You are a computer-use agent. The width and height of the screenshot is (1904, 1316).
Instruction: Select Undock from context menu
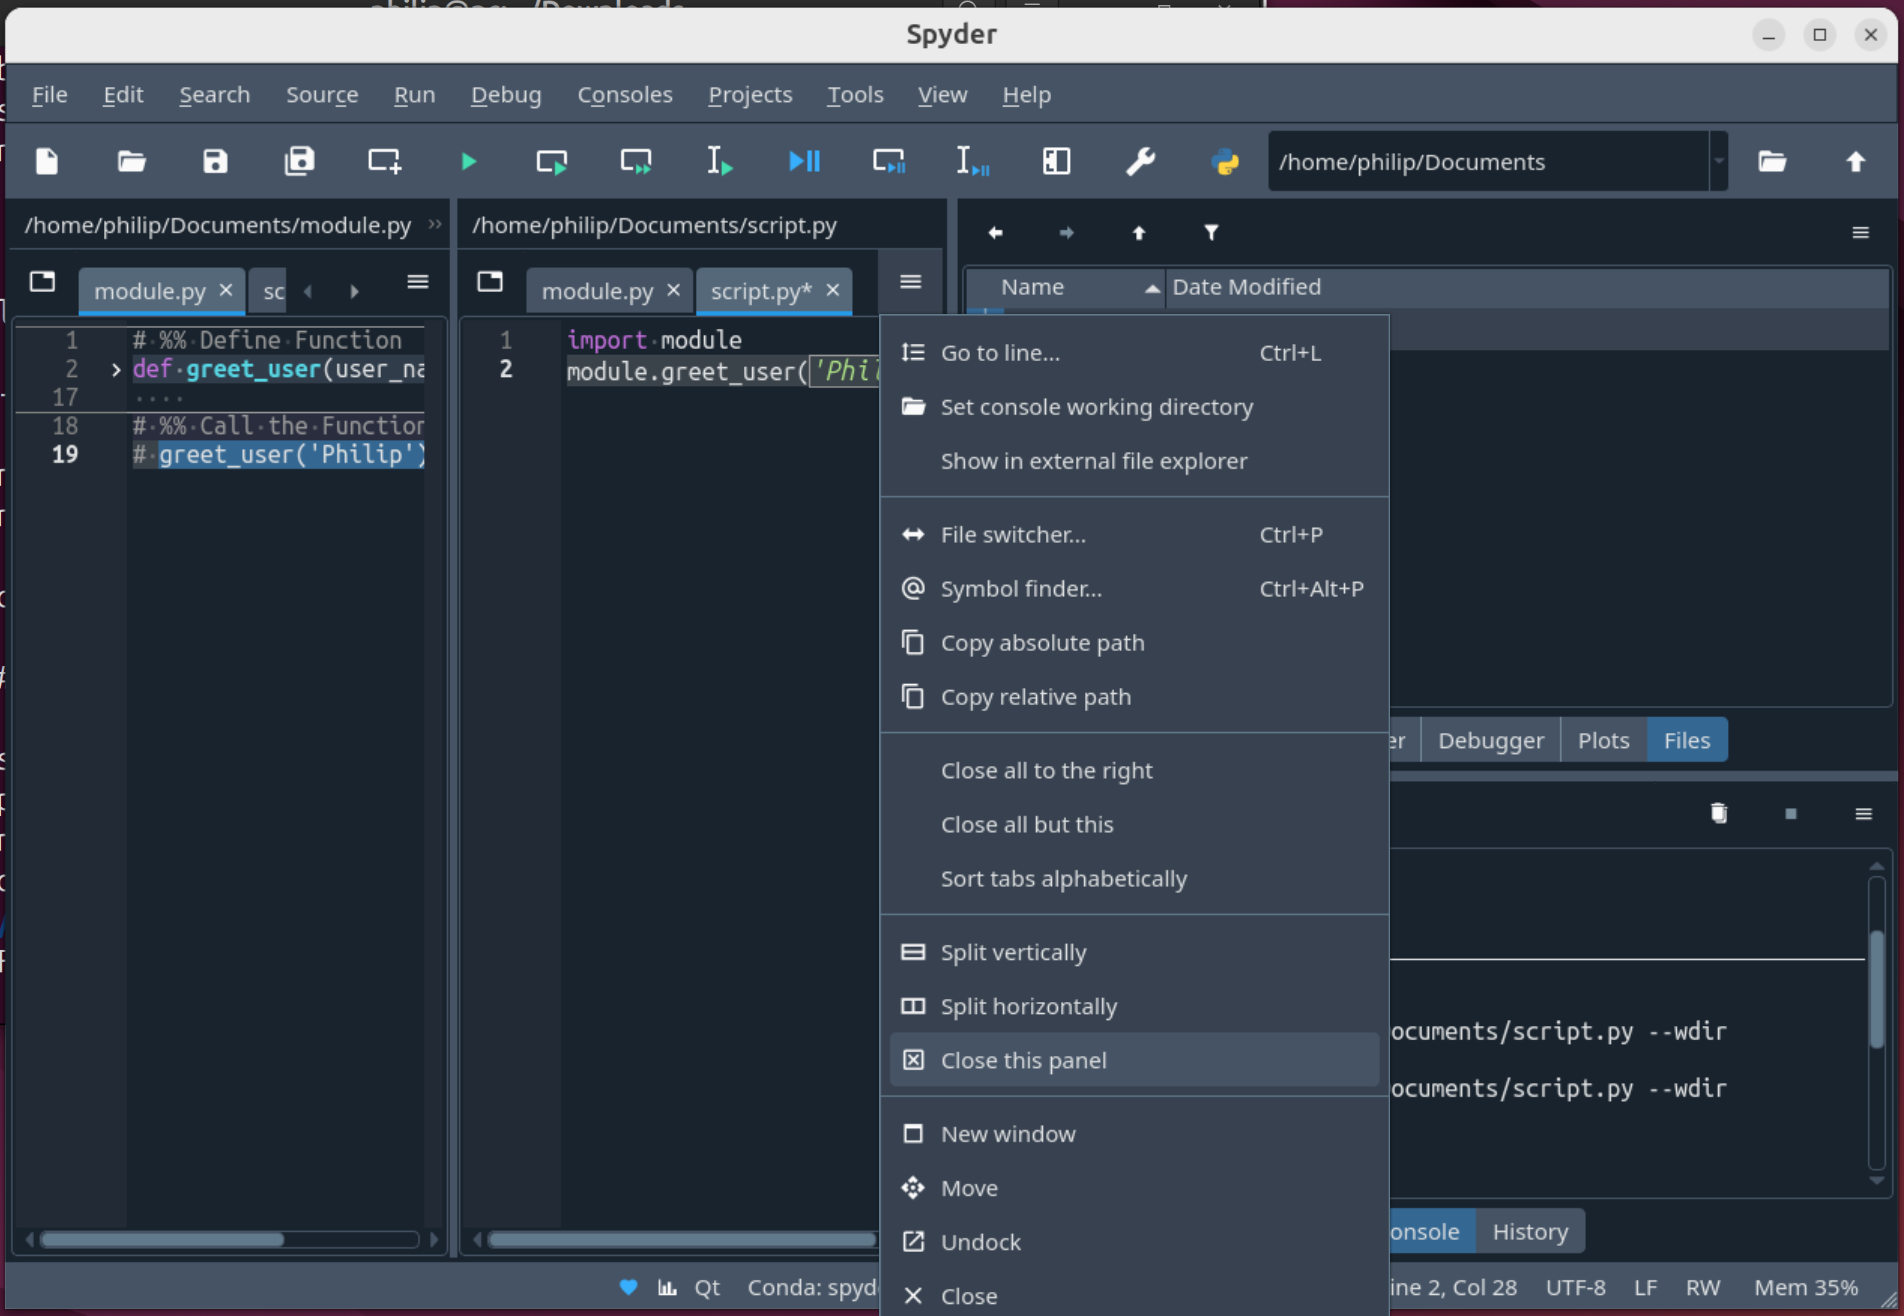pyautogui.click(x=1134, y=1242)
